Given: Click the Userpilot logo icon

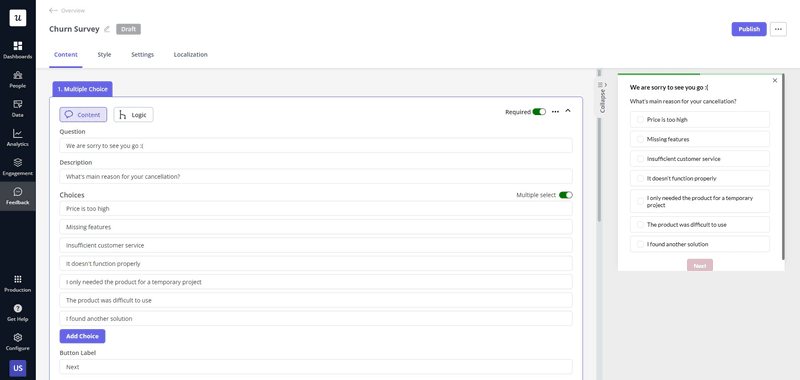Looking at the screenshot, I should pos(18,18).
